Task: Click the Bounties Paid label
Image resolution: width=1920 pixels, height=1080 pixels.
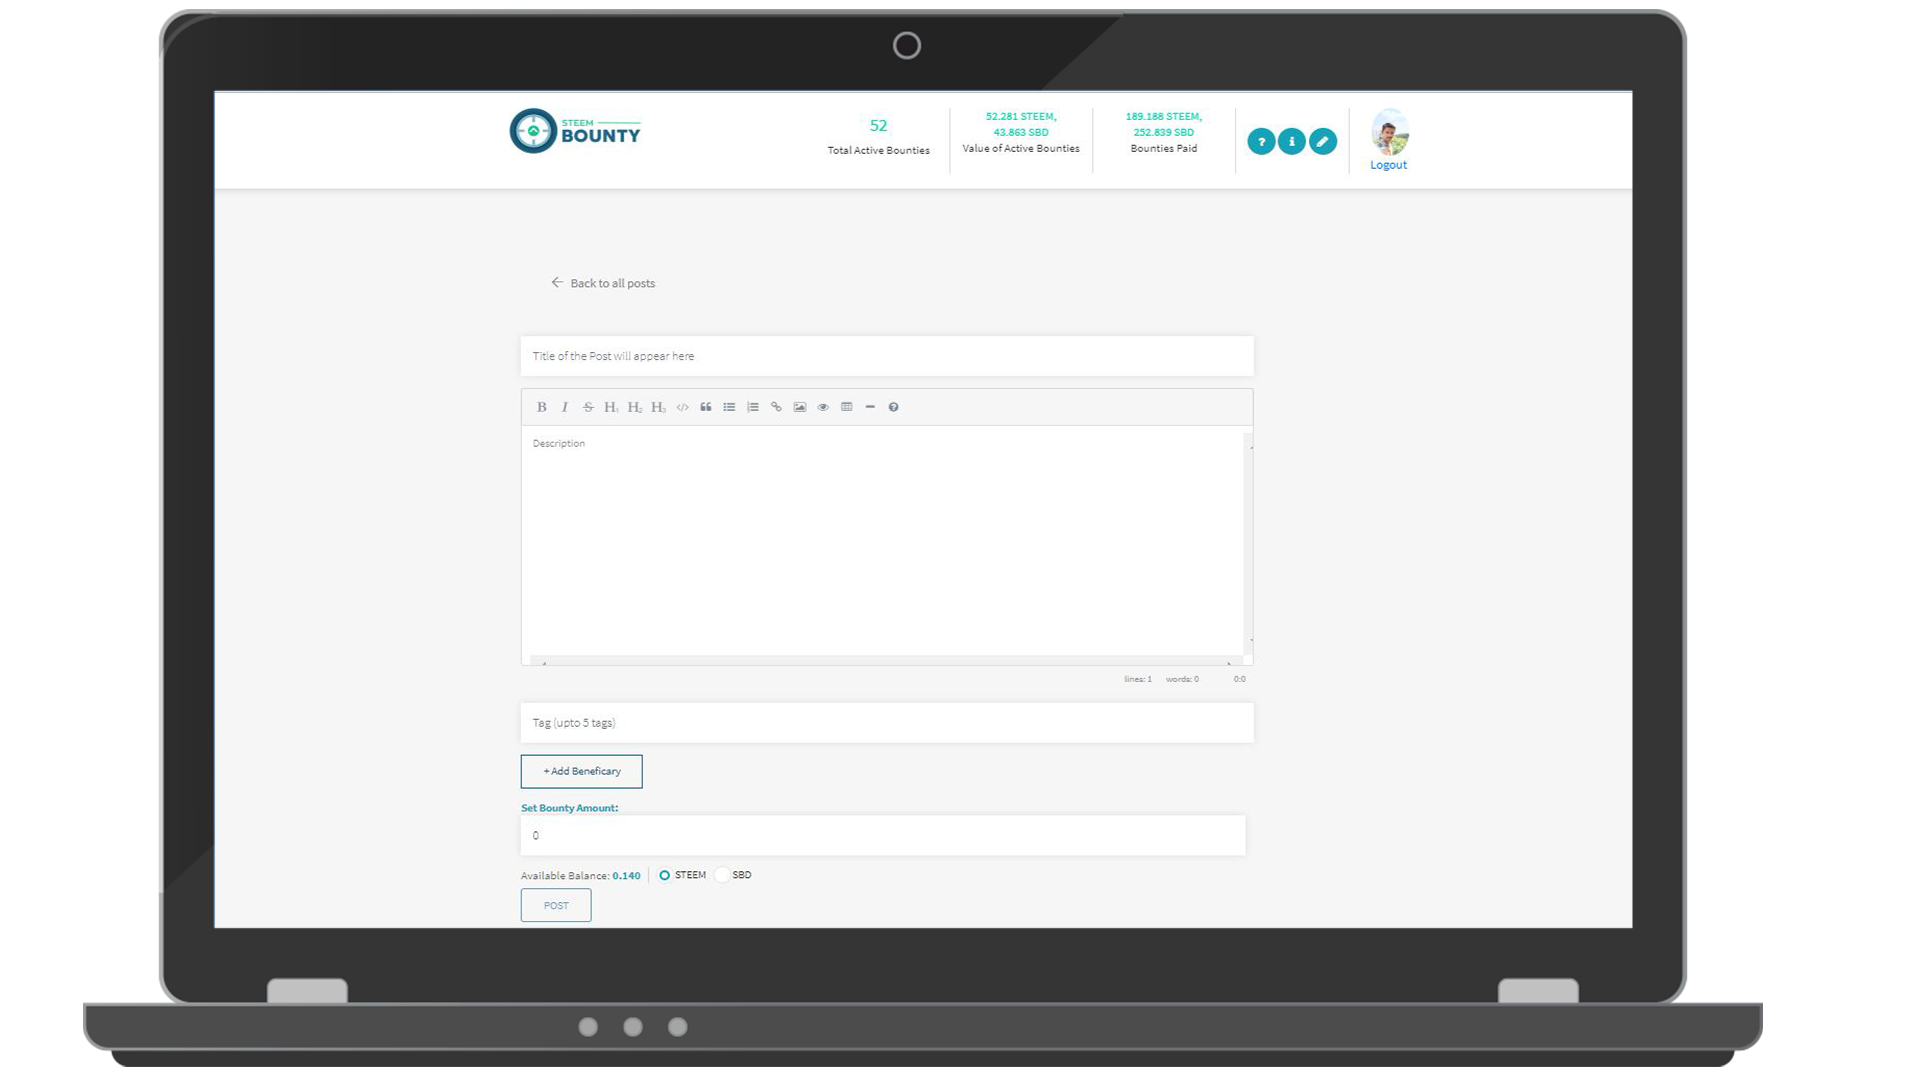Action: click(x=1164, y=148)
